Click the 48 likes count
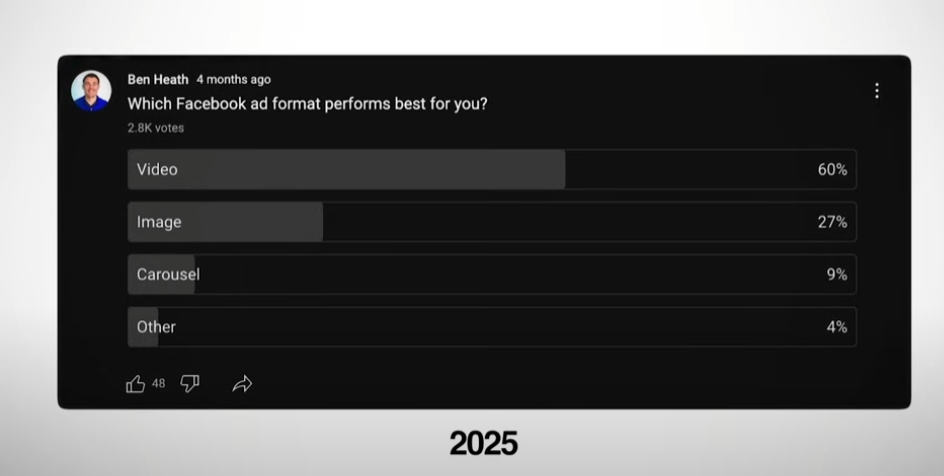This screenshot has width=944, height=476. 158,384
